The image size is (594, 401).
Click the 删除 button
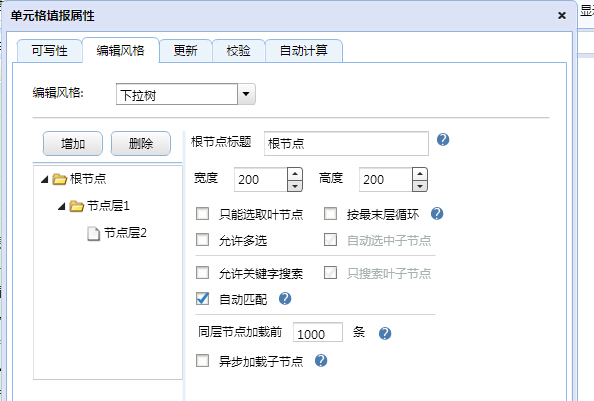click(141, 144)
